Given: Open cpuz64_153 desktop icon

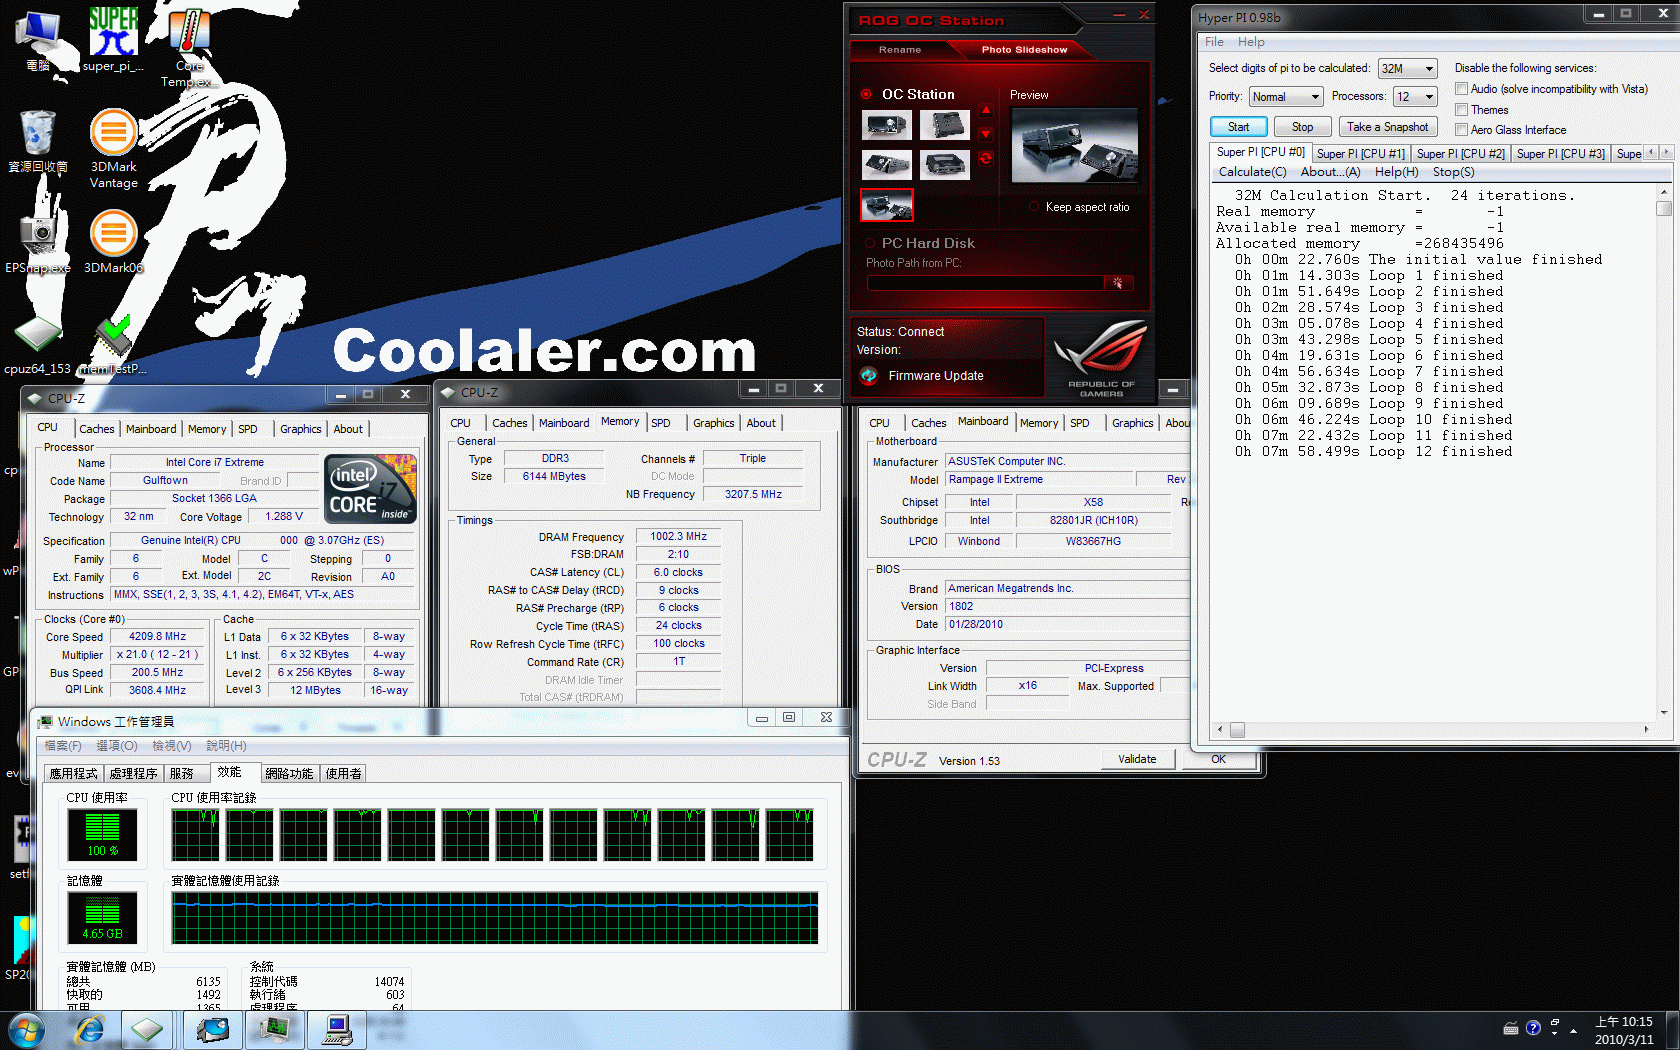Looking at the screenshot, I should click(38, 345).
